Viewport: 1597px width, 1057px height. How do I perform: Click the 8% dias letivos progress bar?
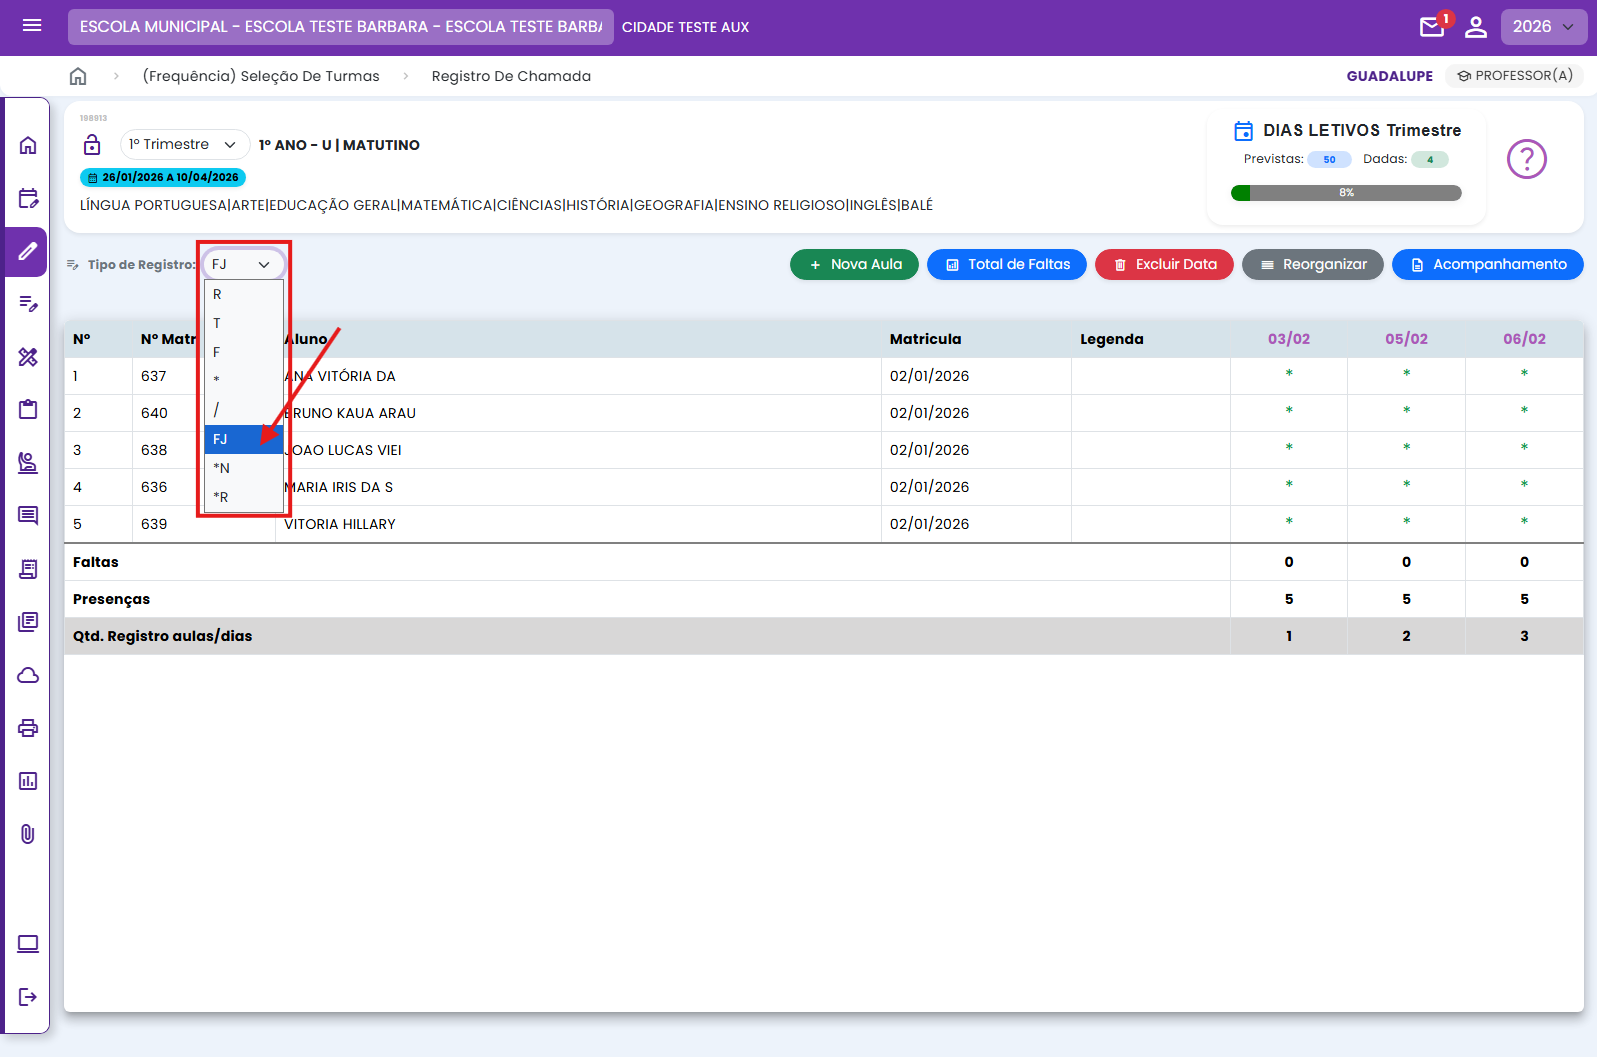[1346, 193]
